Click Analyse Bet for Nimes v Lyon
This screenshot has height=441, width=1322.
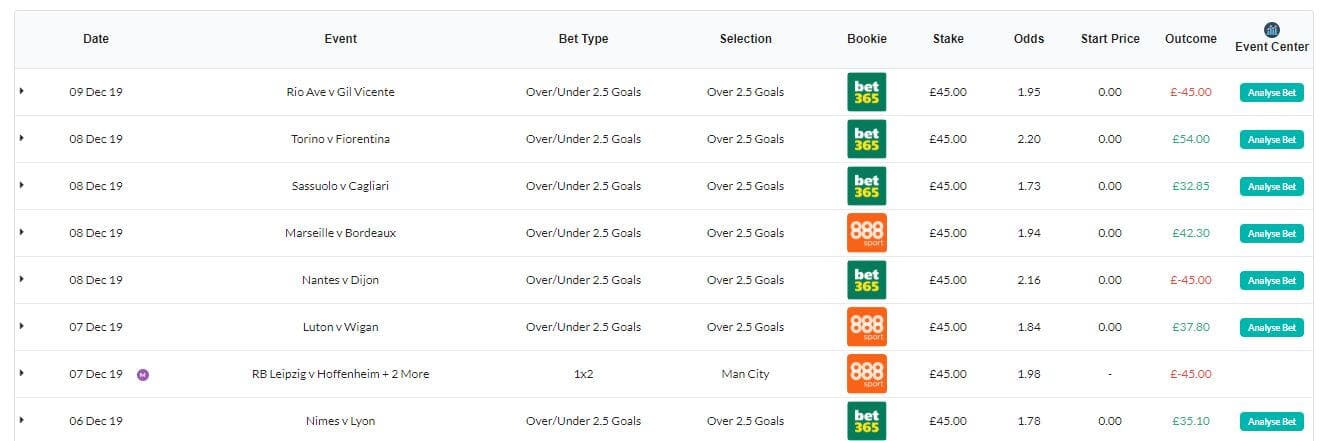coord(1272,422)
